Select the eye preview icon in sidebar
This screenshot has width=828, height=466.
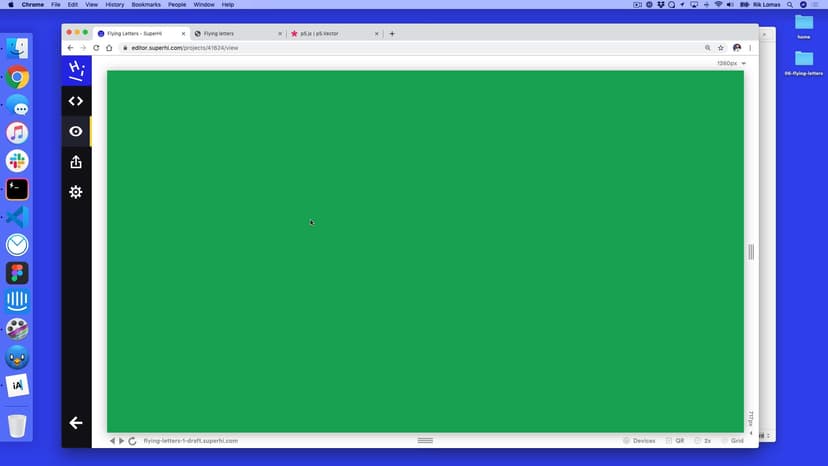click(76, 131)
